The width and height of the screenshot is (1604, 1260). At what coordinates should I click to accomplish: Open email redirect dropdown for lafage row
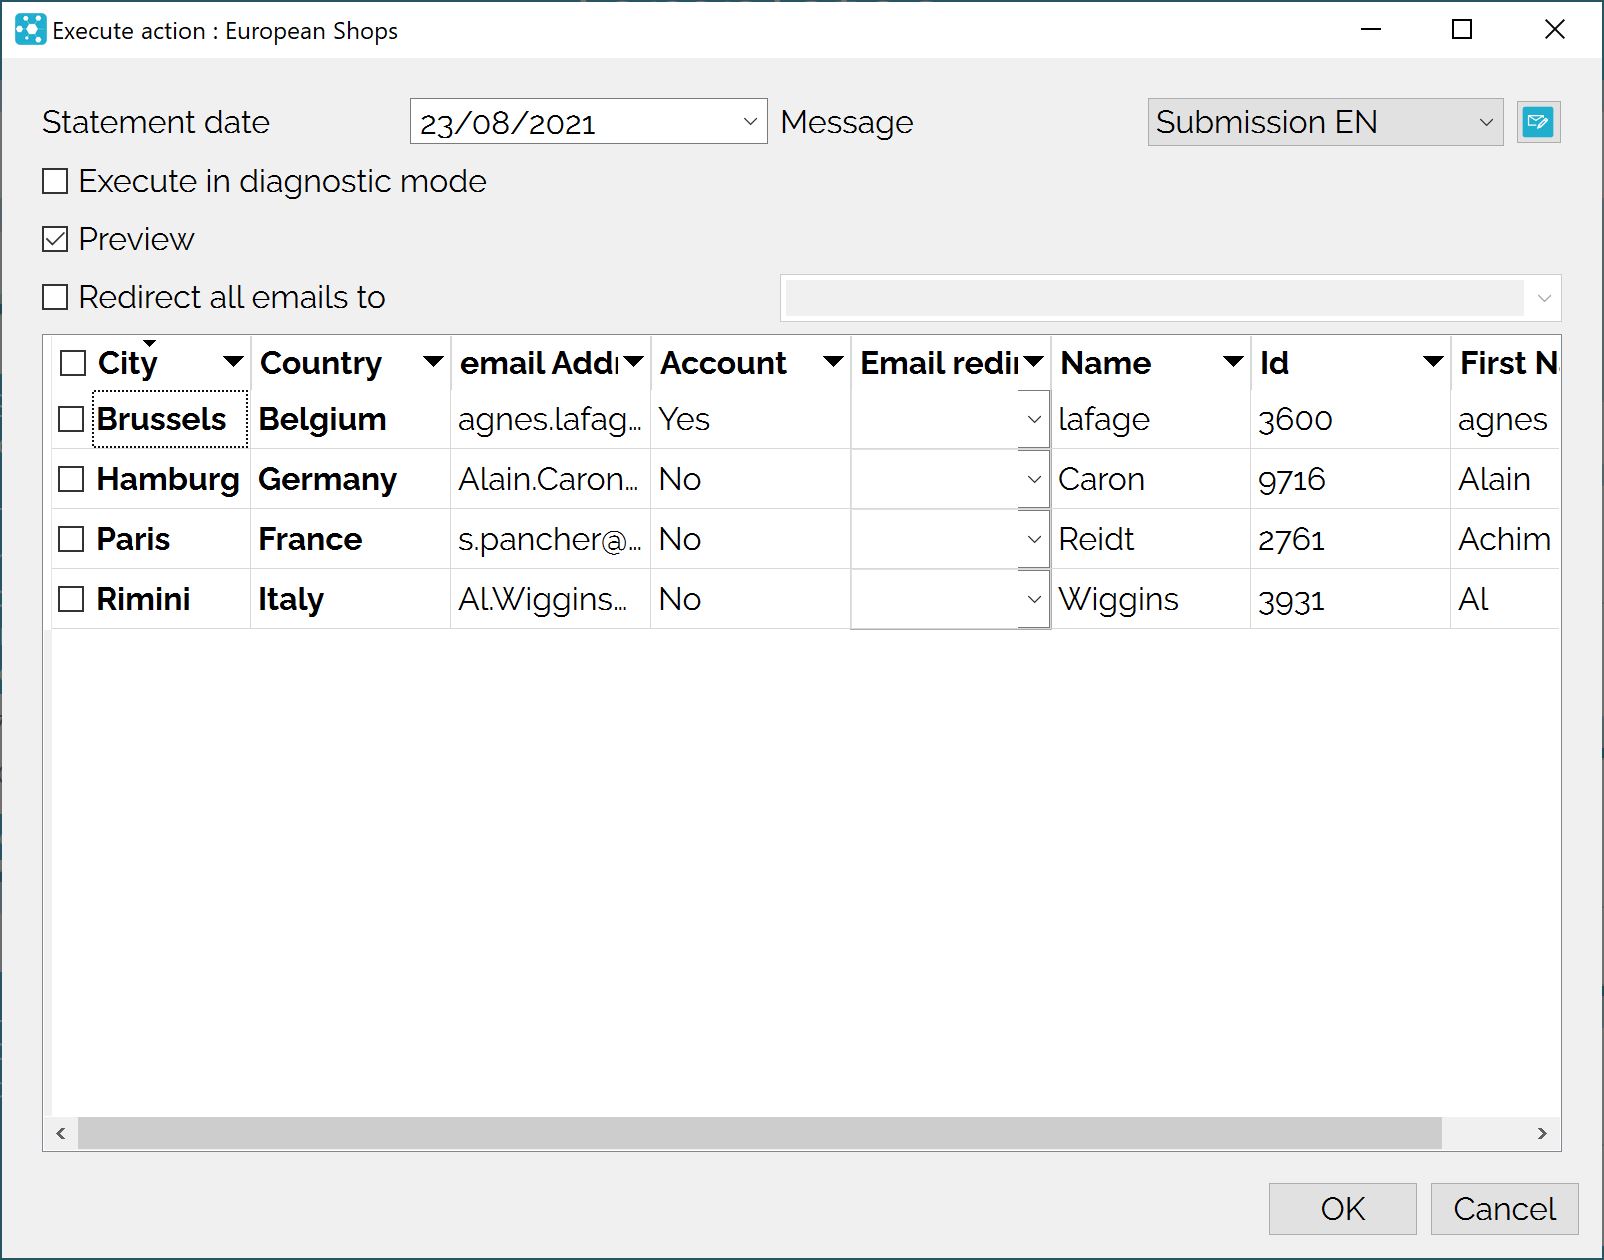1034,419
